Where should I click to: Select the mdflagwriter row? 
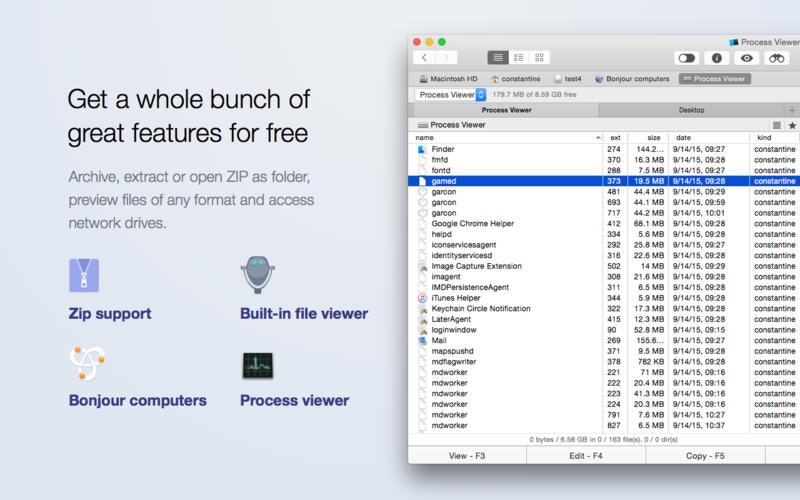pos(604,362)
